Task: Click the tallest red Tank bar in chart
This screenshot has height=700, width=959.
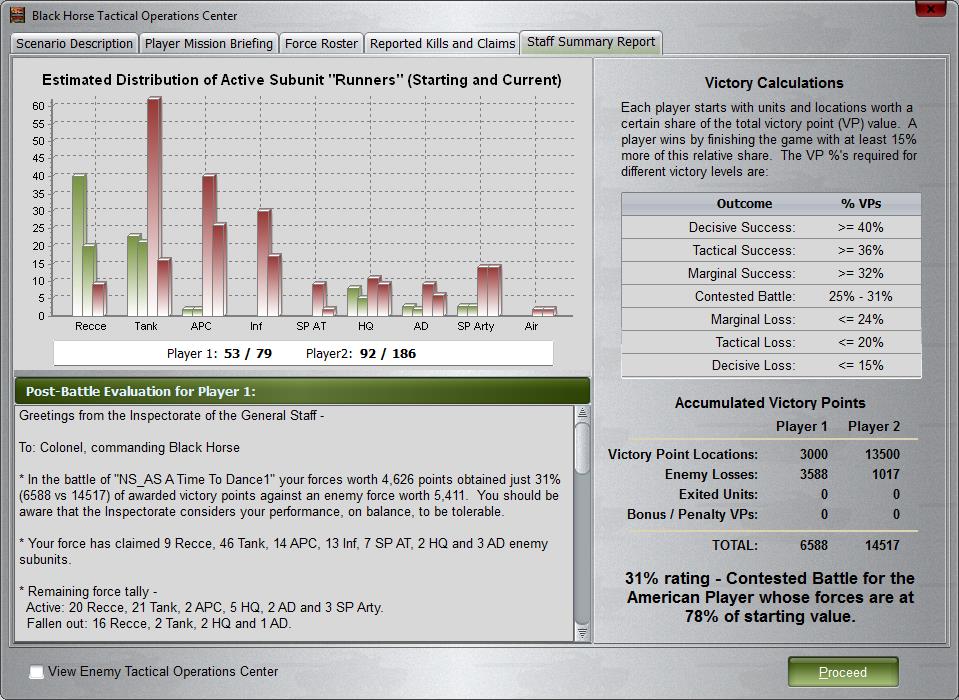Action: (x=154, y=207)
